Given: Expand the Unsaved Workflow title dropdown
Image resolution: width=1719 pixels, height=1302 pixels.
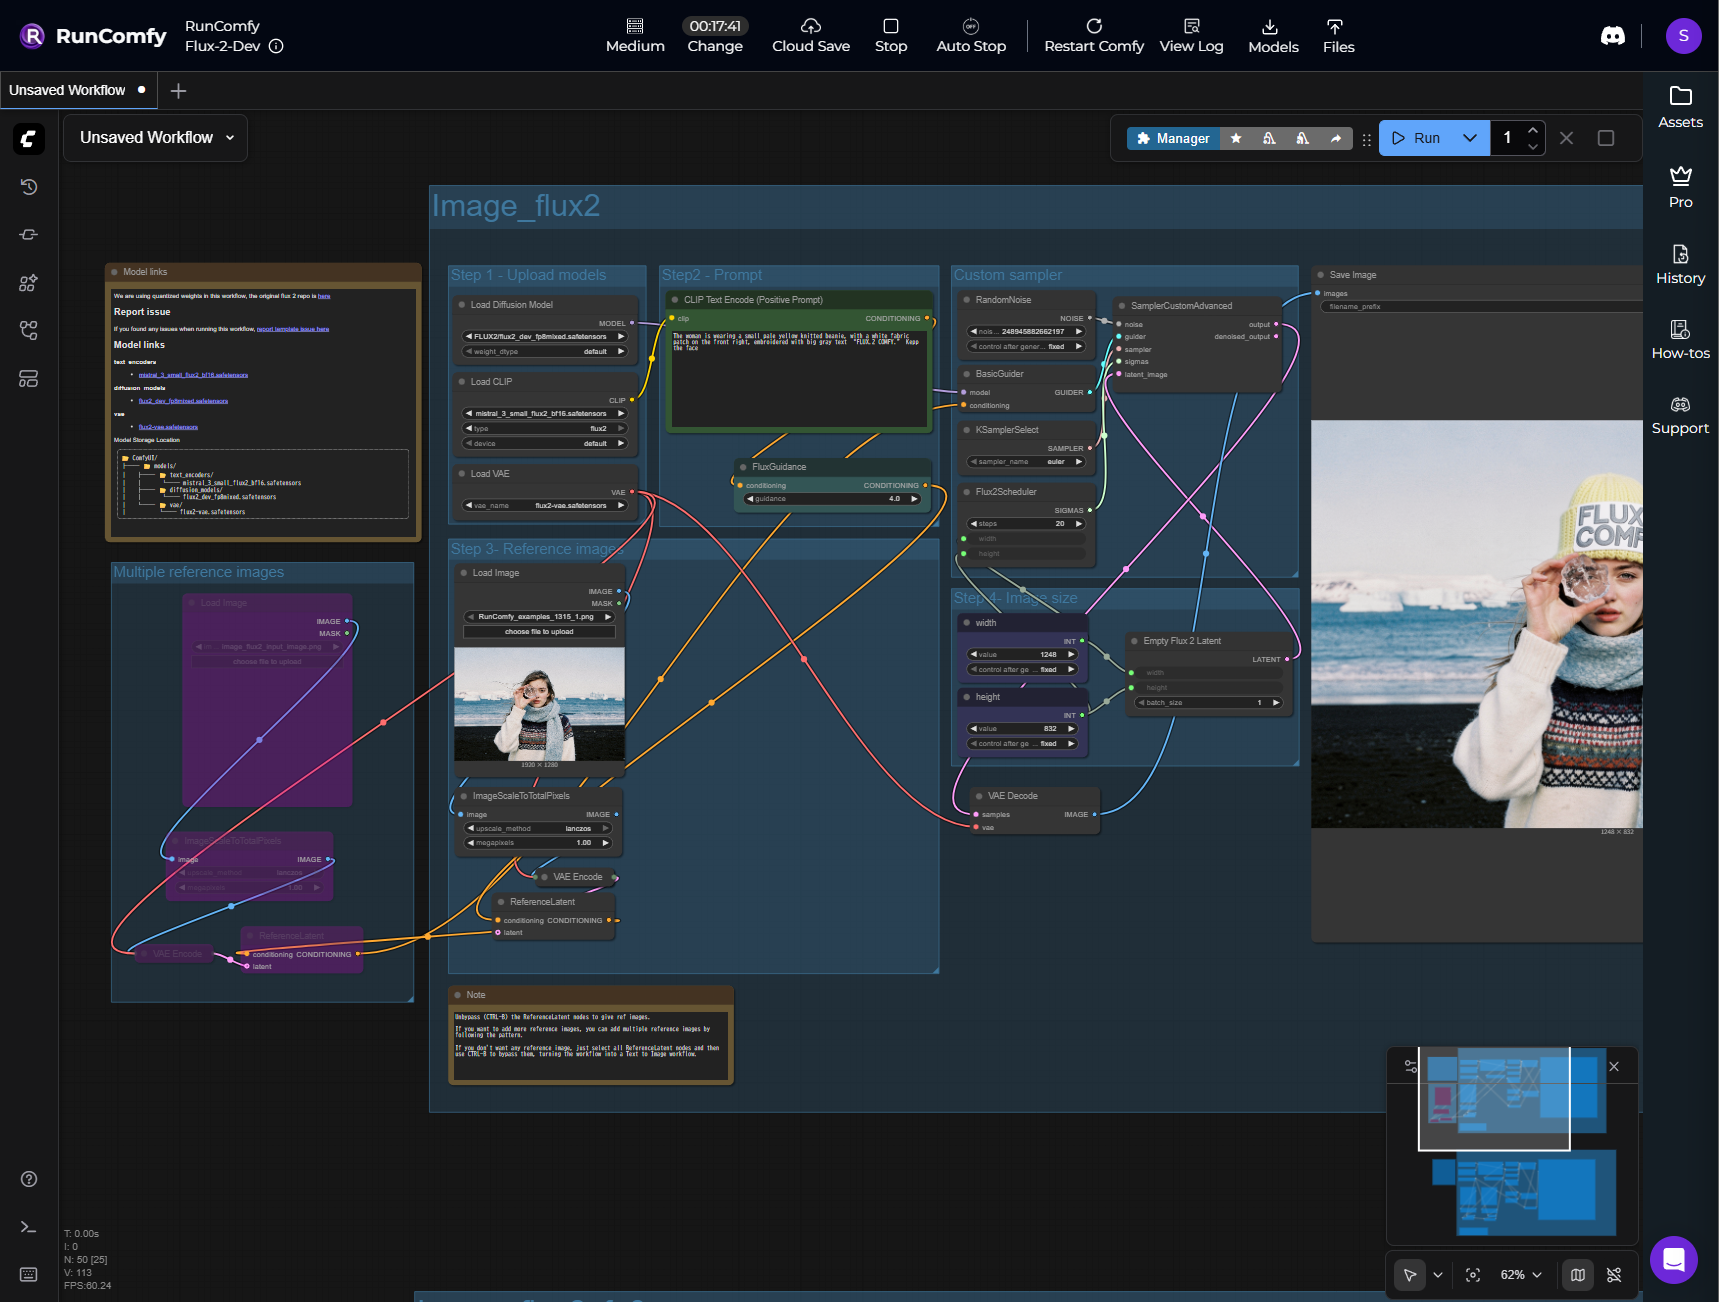Looking at the screenshot, I should (x=230, y=138).
